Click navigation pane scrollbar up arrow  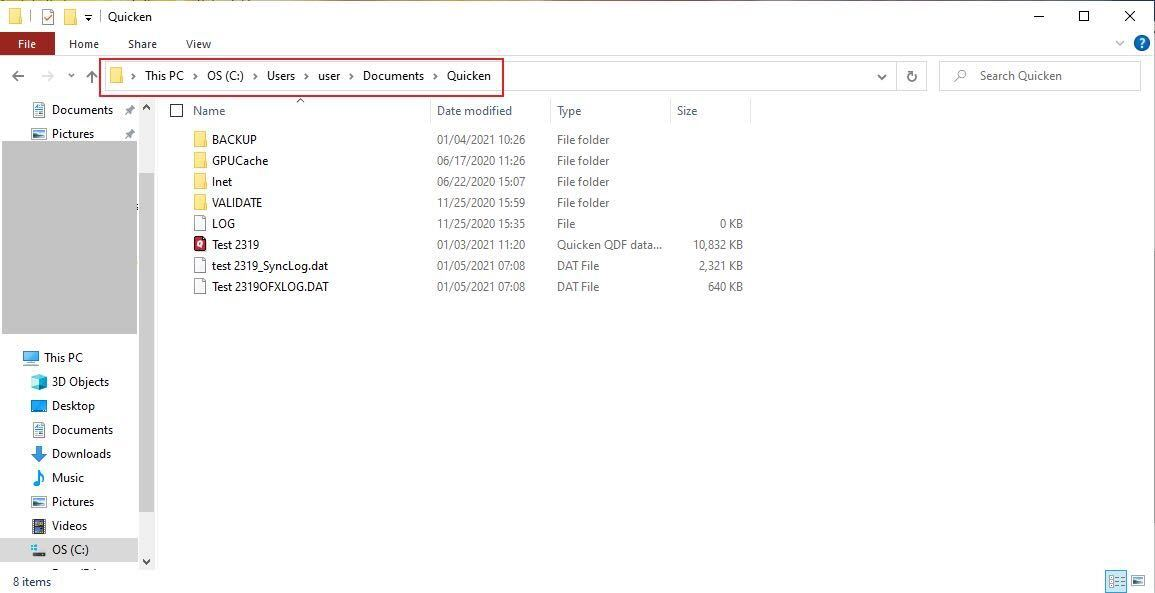(x=146, y=108)
